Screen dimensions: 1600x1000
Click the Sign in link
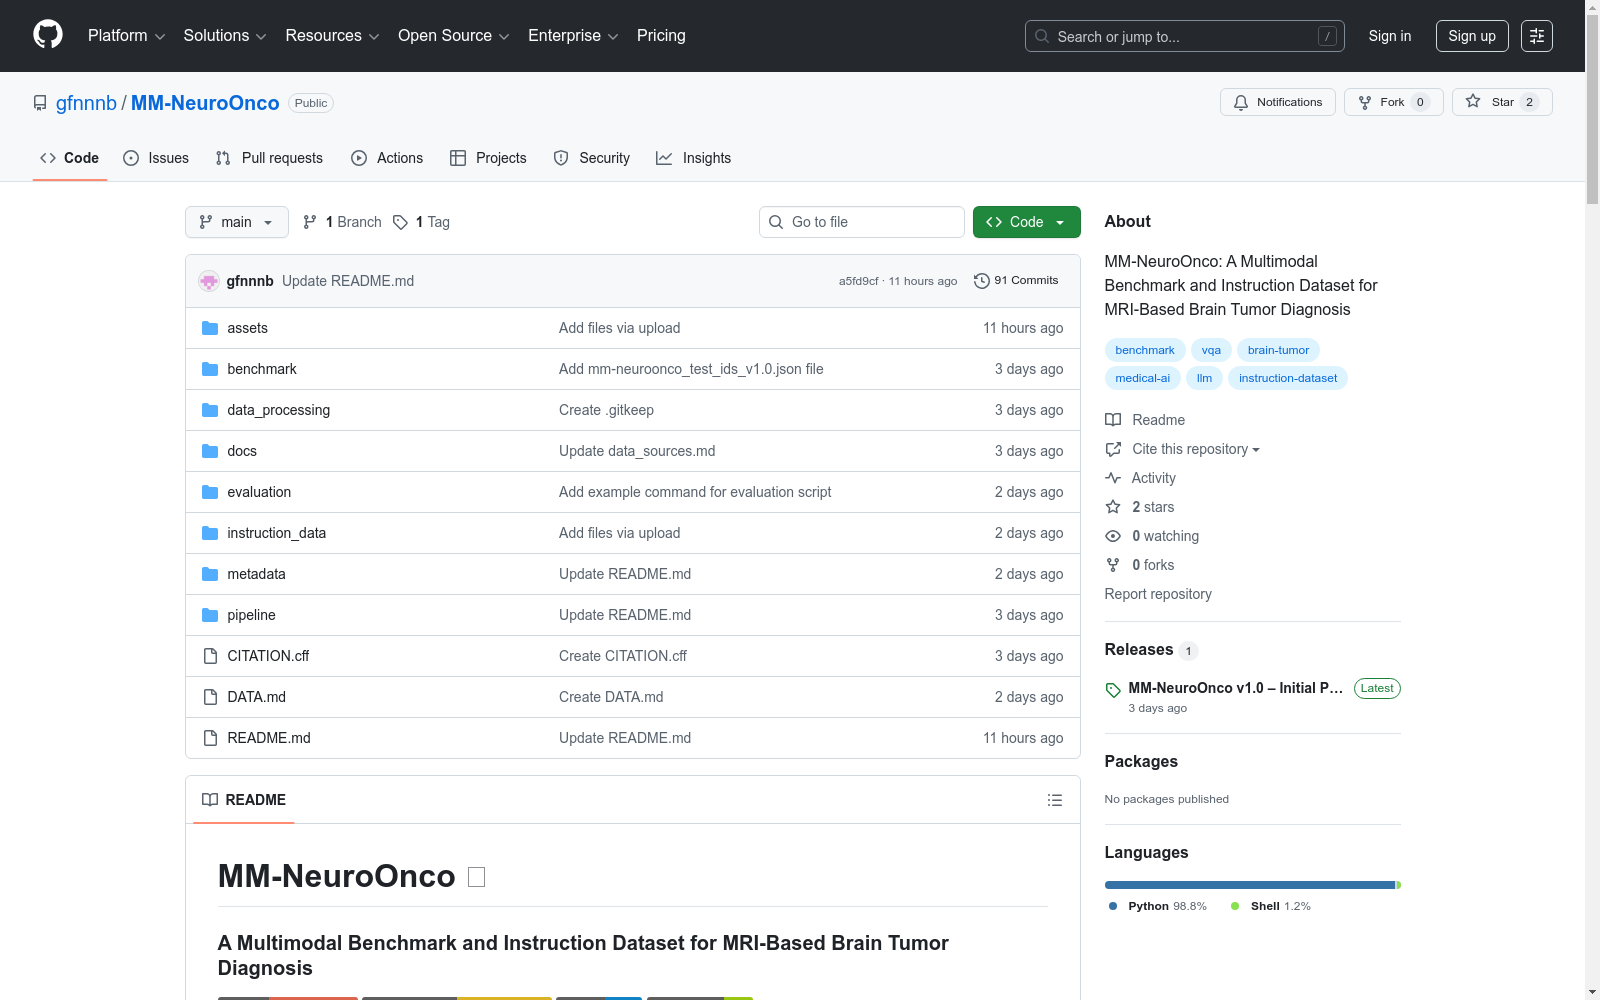pos(1390,36)
